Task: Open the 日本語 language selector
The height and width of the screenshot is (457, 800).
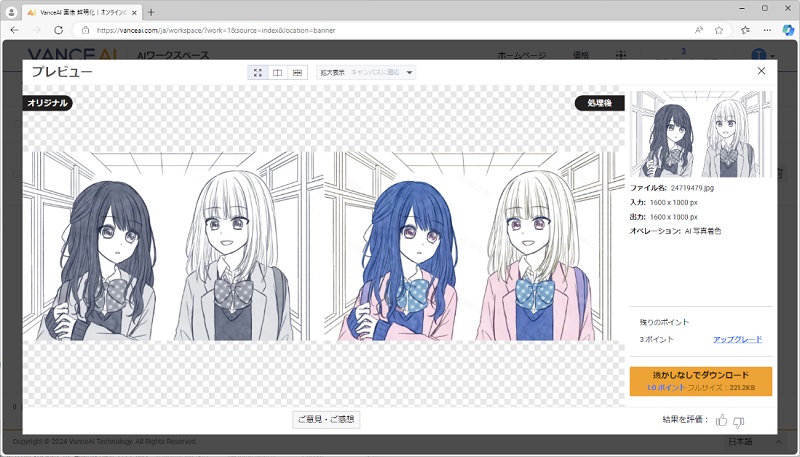Action: 740,441
